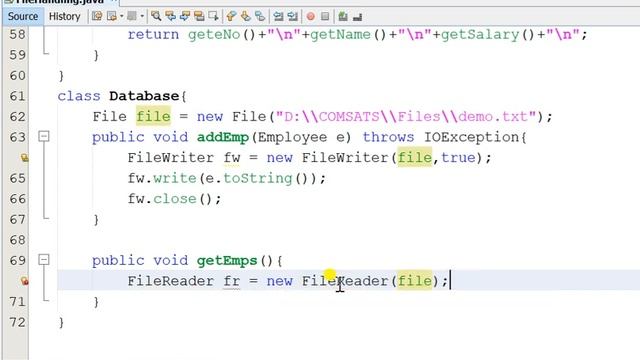Viewport: 640px width, 360px height.
Task: Open the History view tab
Action: click(64, 16)
